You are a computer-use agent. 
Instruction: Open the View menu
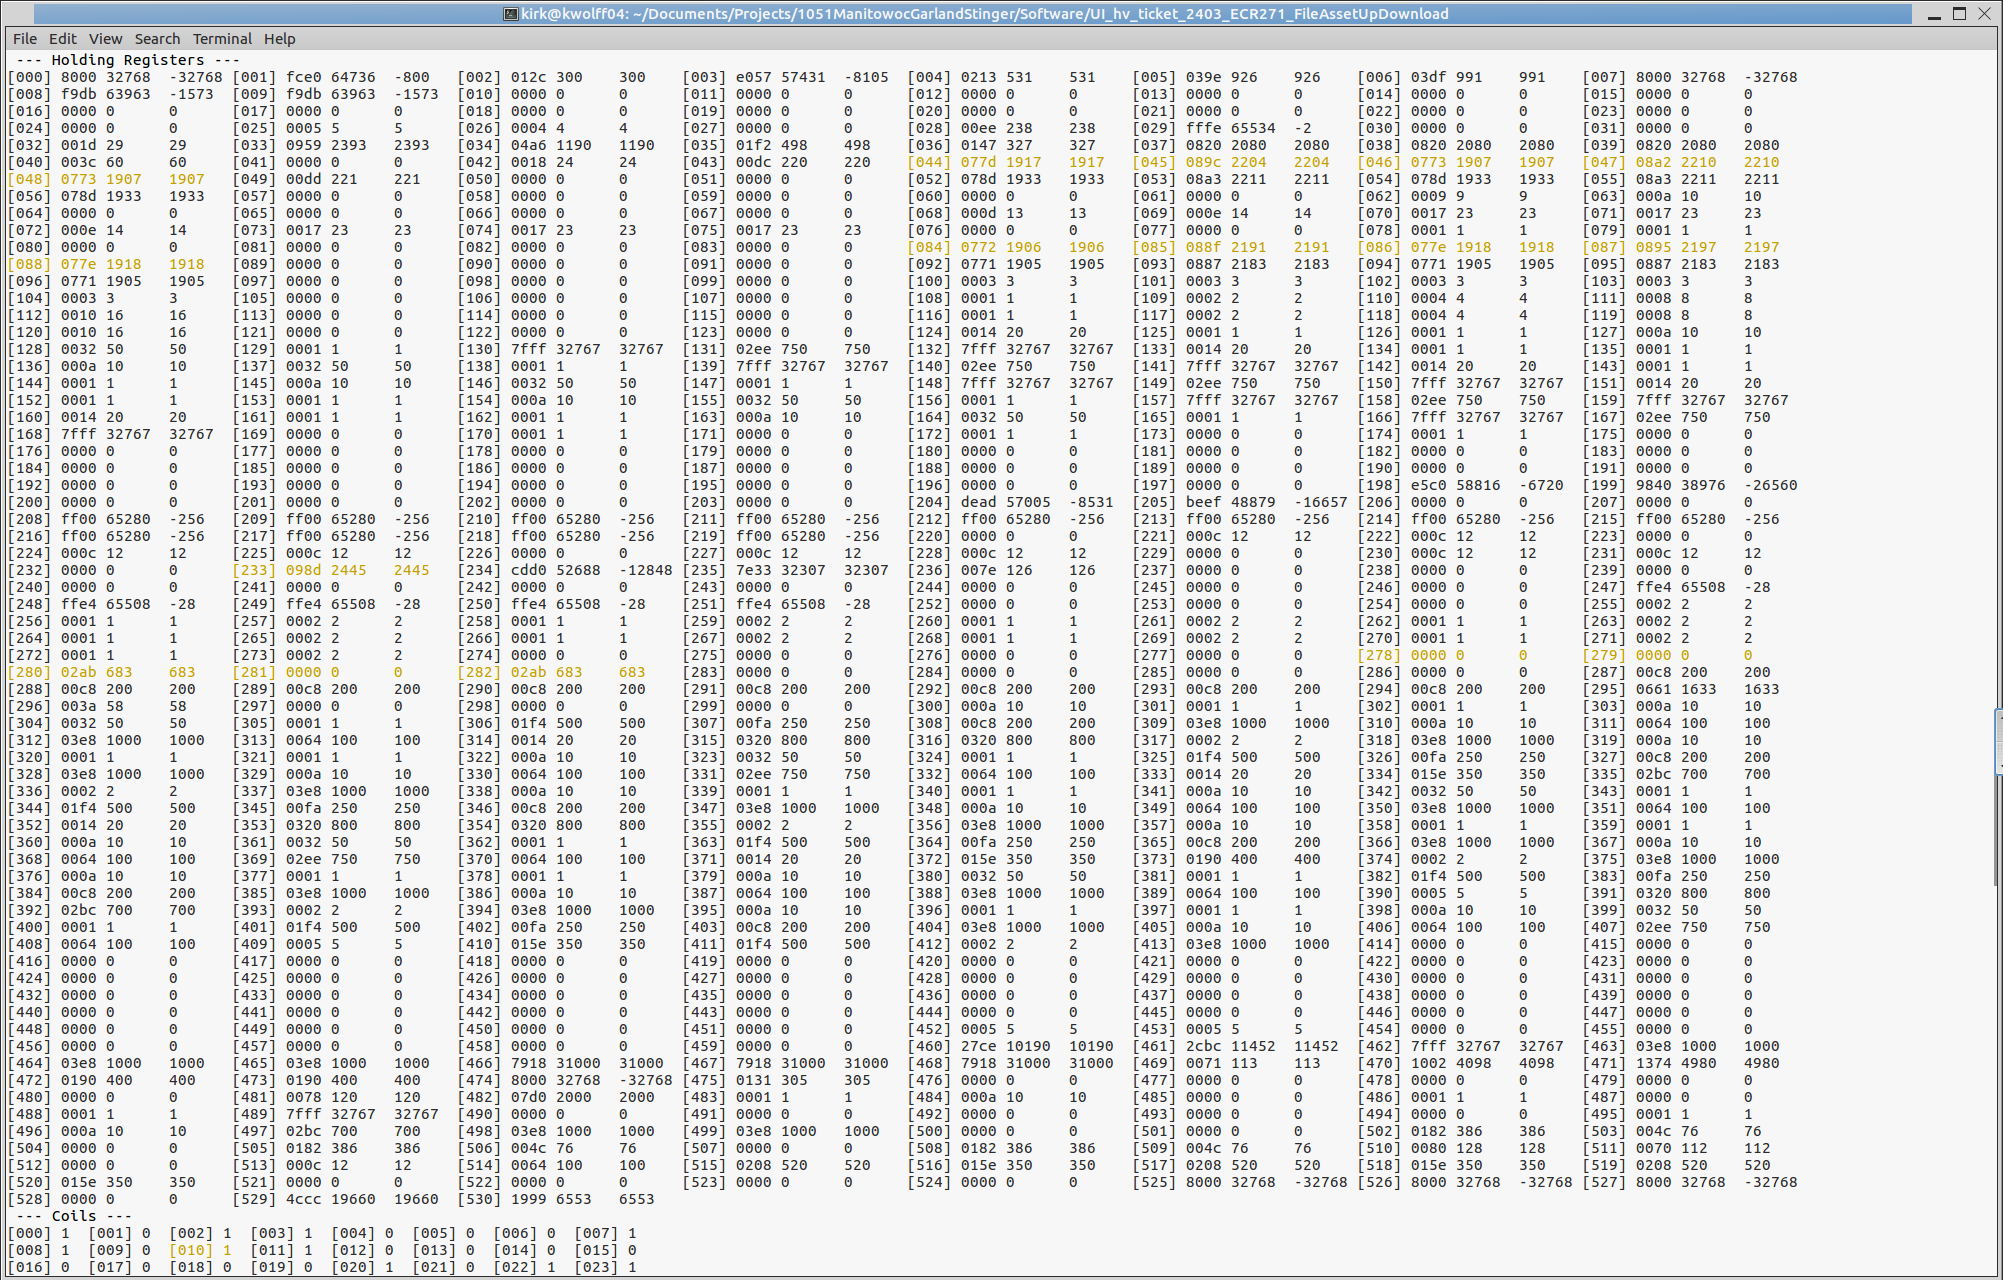(105, 39)
